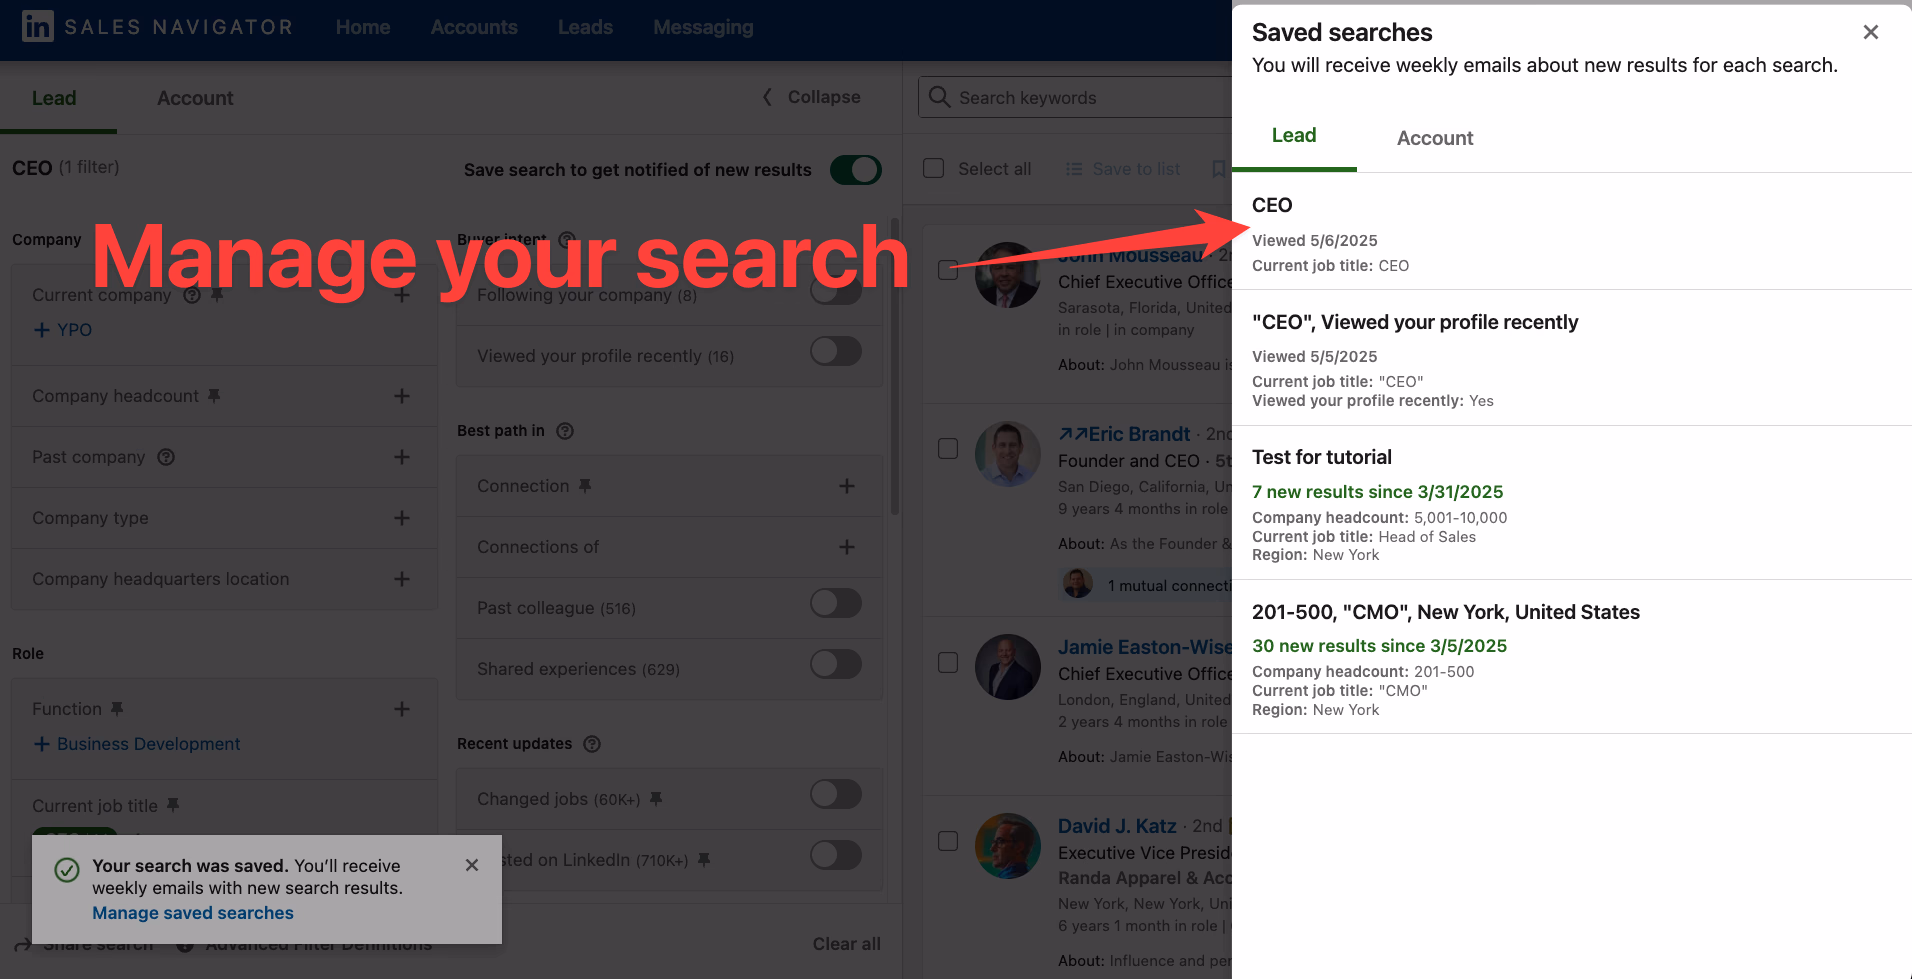Click the Best path in help icon
This screenshot has width=1912, height=979.
coord(565,431)
